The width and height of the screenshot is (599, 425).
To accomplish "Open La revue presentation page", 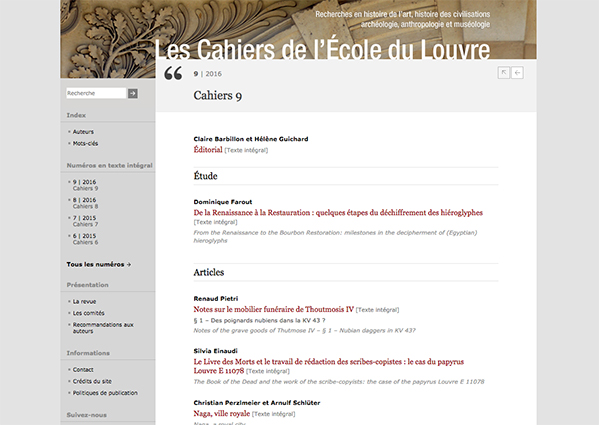I will coord(84,302).
